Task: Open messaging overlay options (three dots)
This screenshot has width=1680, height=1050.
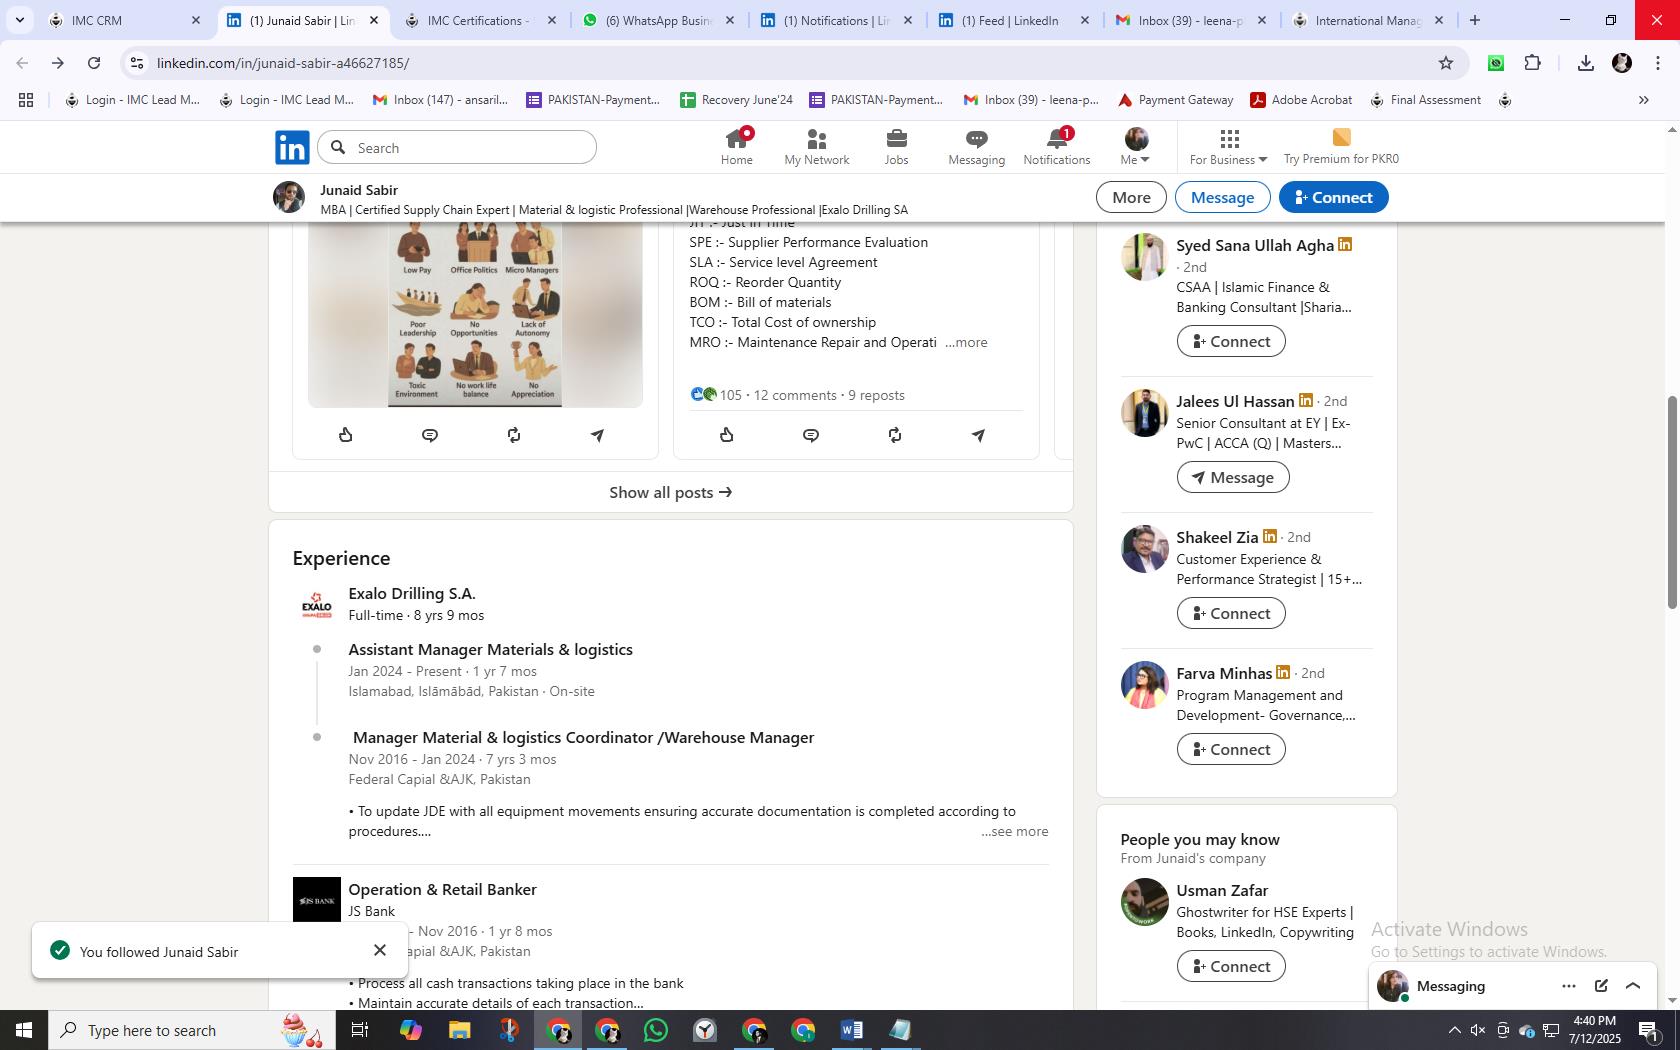Action: pyautogui.click(x=1569, y=986)
